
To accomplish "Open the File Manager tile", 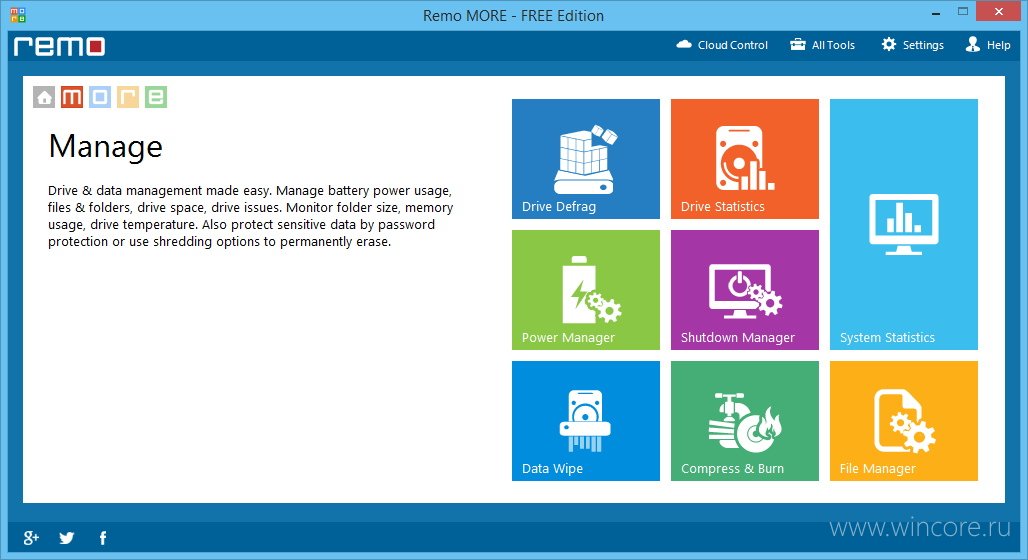I will [903, 421].
